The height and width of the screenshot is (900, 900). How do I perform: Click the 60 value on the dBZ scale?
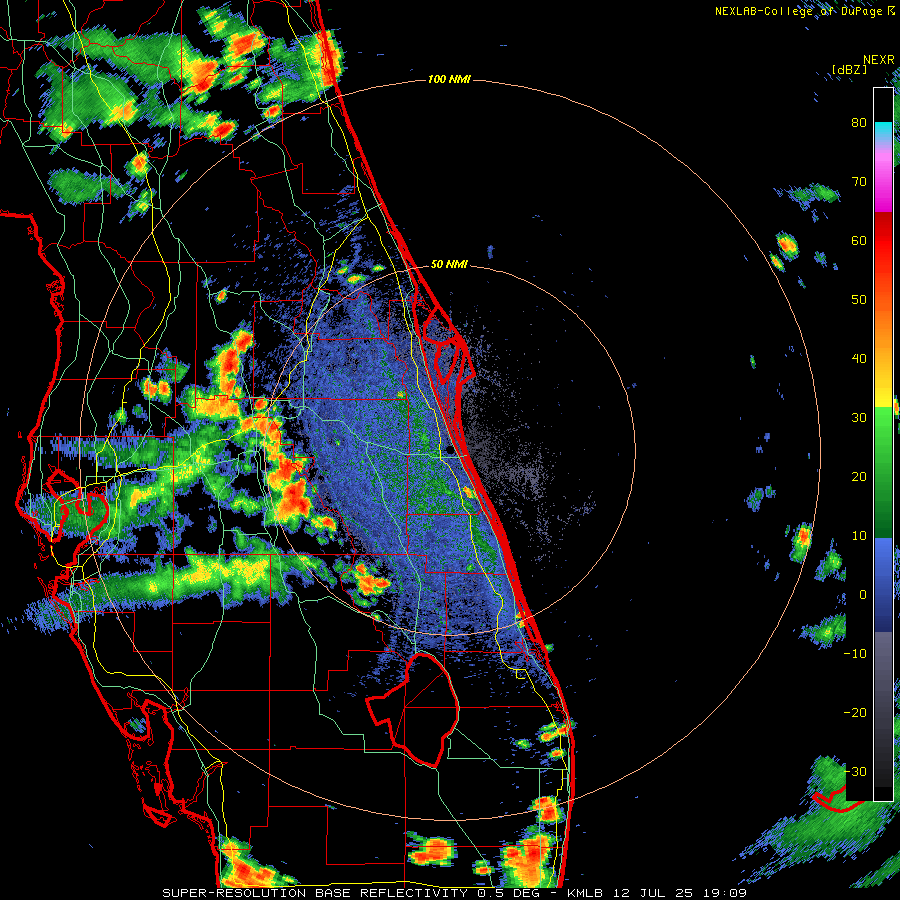[x=859, y=240]
